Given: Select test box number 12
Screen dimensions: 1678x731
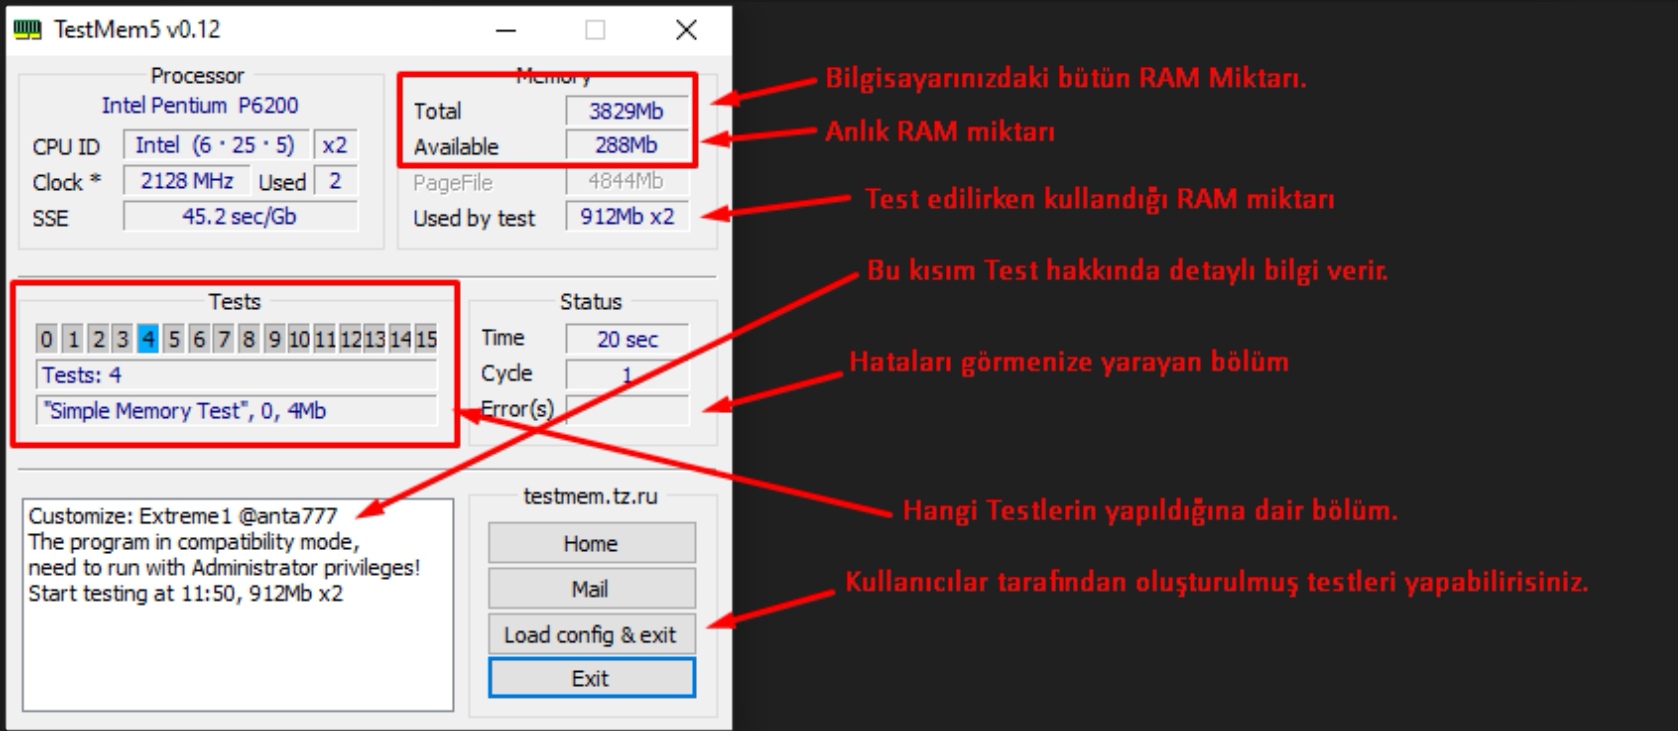Looking at the screenshot, I should [350, 339].
